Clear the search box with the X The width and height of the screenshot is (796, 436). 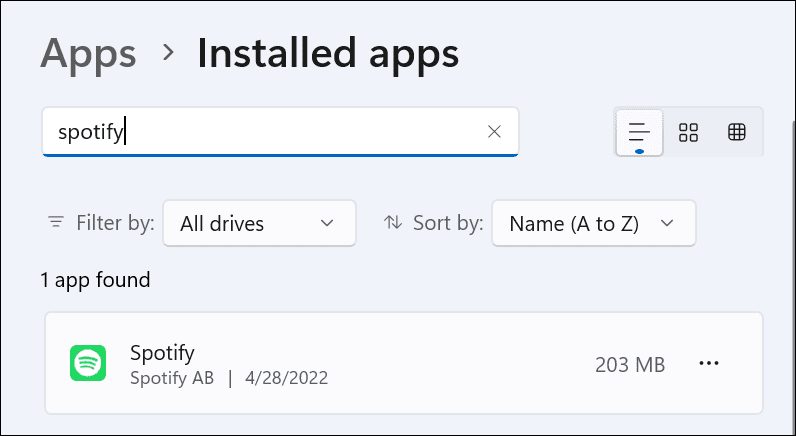[x=494, y=132]
